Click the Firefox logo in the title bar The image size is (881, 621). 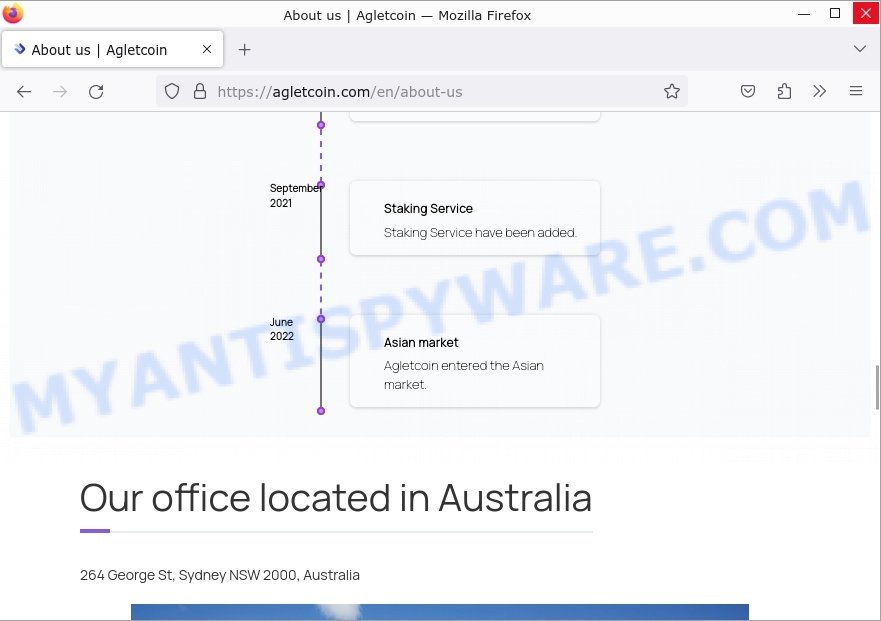(12, 13)
